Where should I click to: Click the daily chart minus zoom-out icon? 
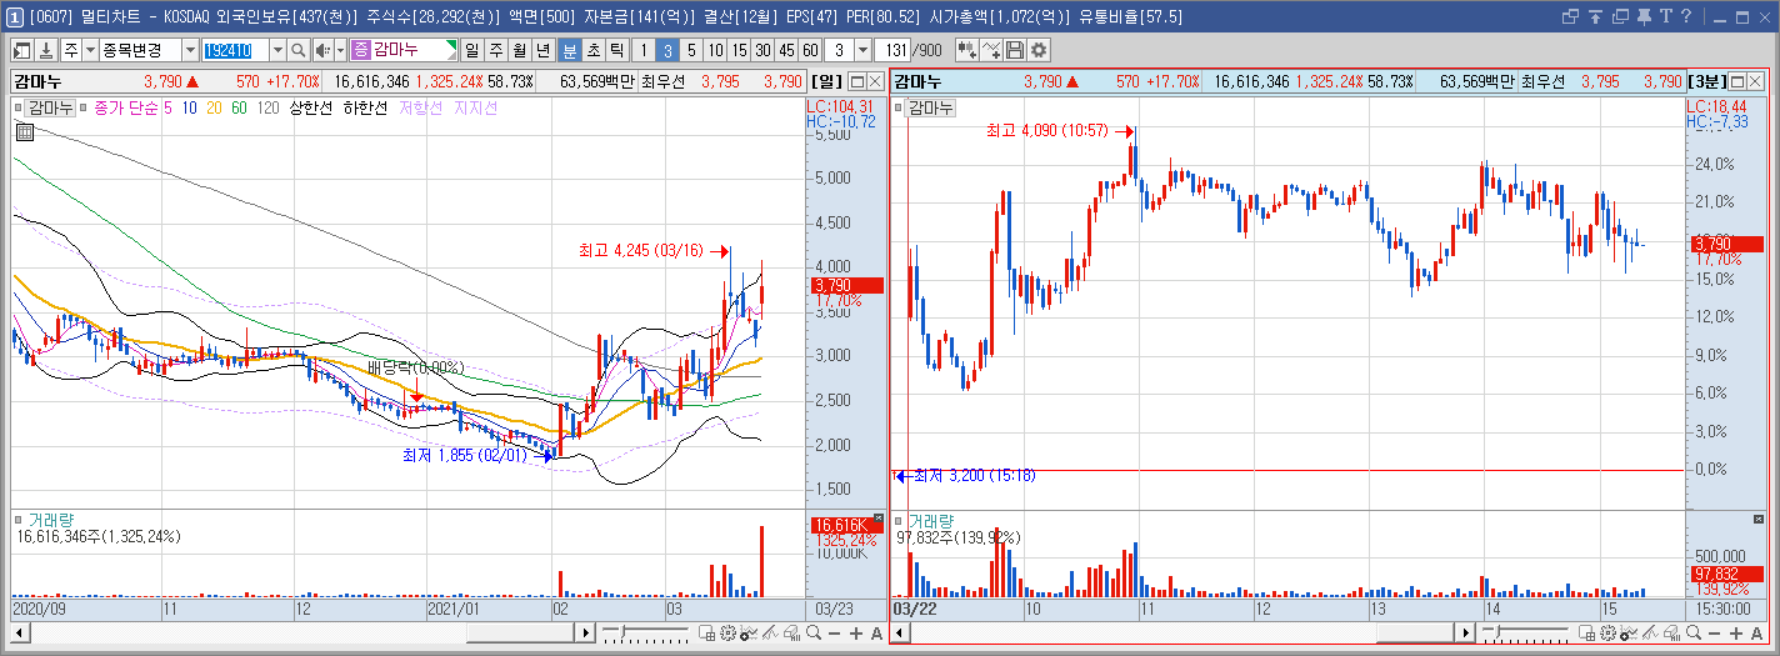[x=834, y=633]
